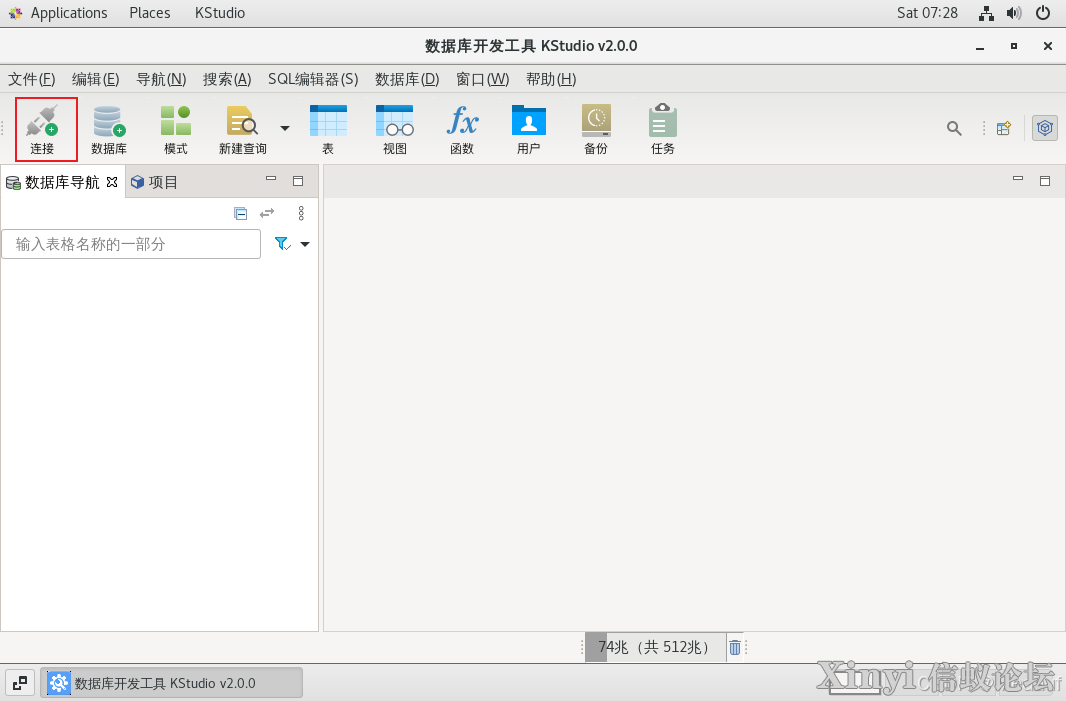Screen dimensions: 1066x701
Task: Click the table name filter input field
Action: click(x=131, y=244)
